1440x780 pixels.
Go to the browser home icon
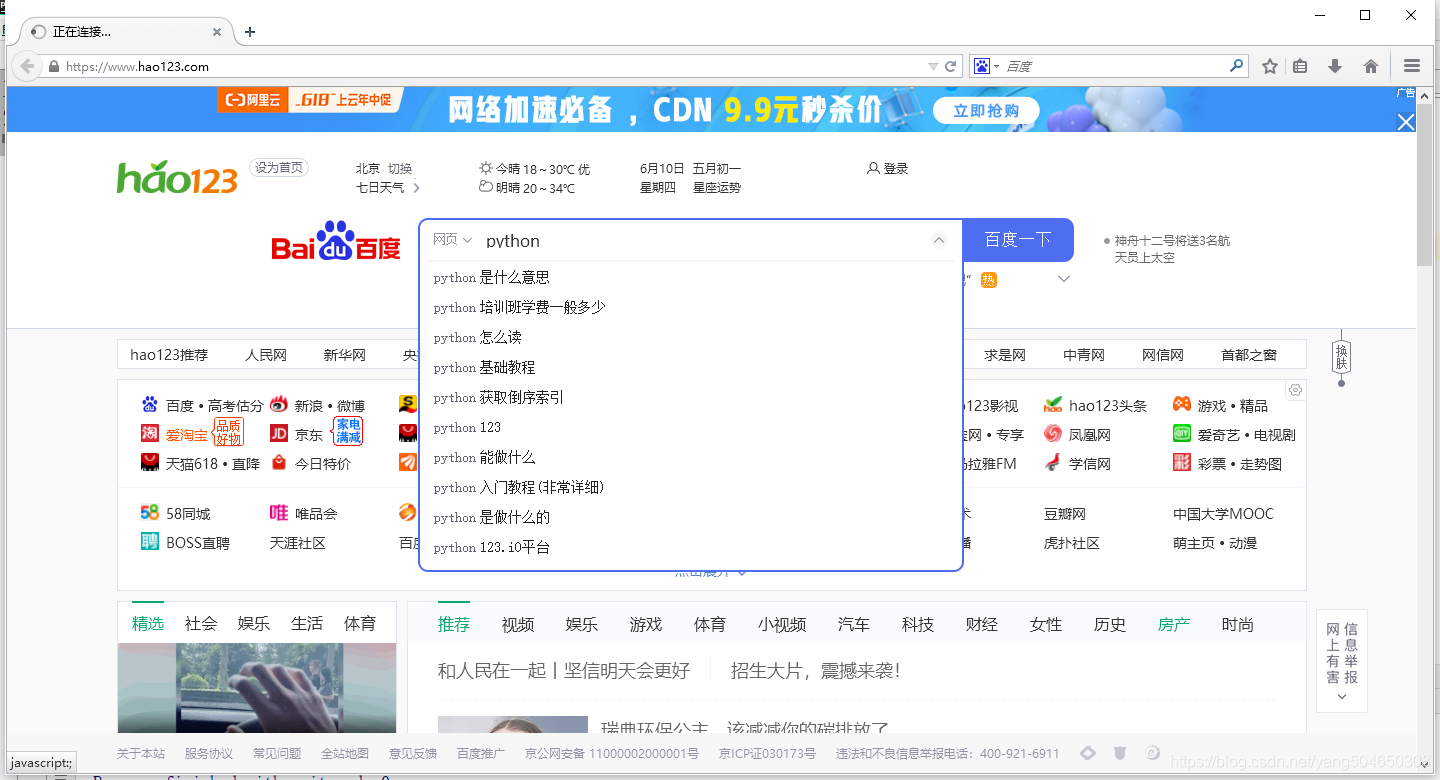pos(1371,66)
